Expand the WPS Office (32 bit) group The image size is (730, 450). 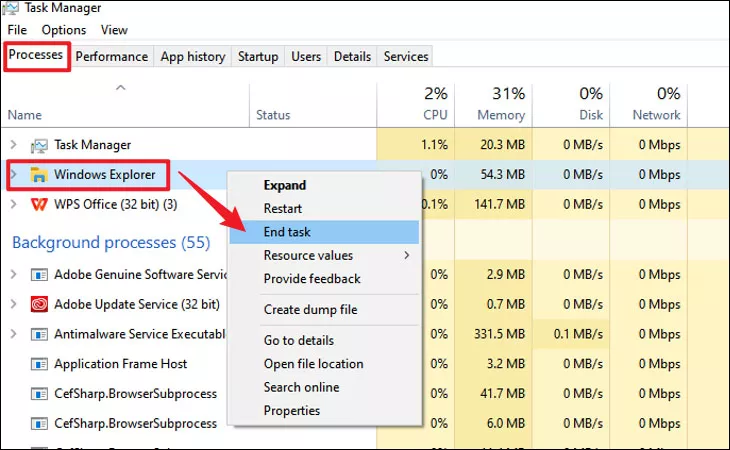(x=14, y=204)
